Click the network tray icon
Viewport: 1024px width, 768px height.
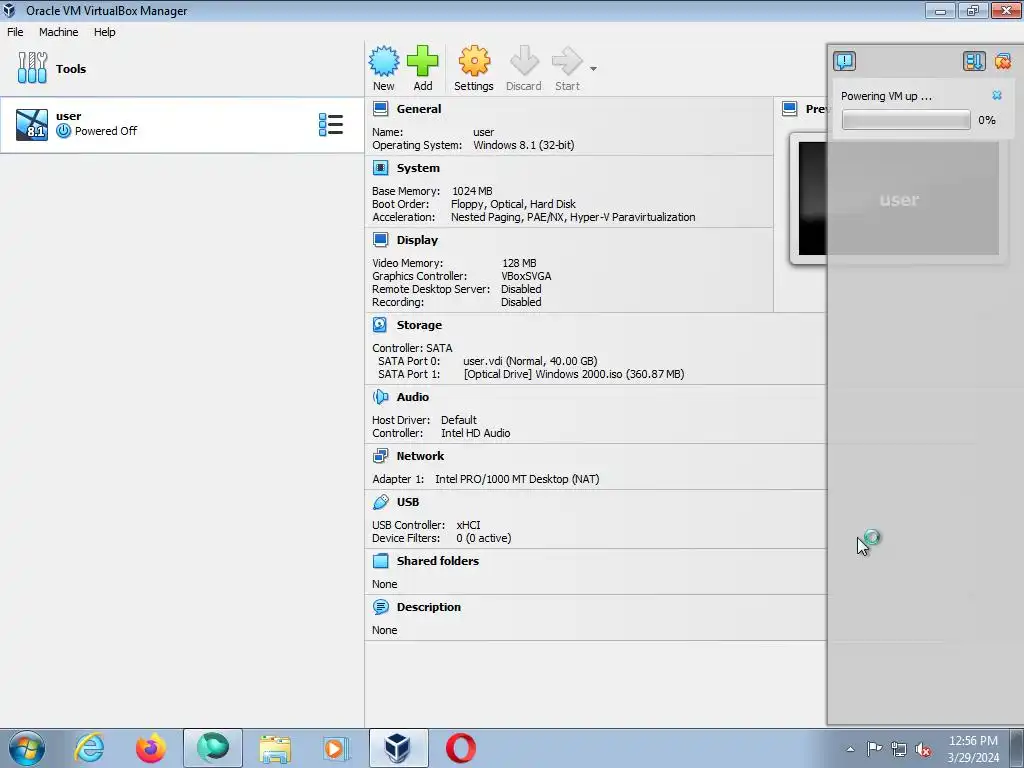pos(899,749)
